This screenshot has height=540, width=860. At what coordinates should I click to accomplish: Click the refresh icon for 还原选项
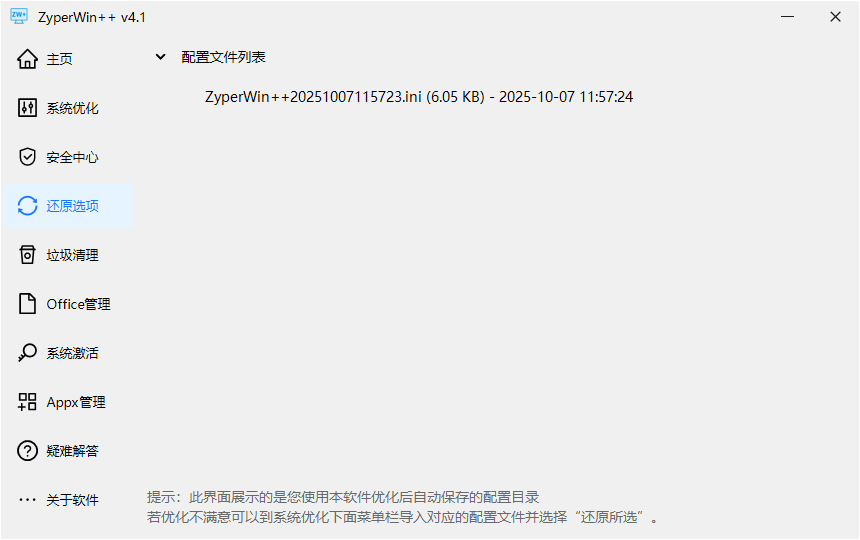point(27,206)
